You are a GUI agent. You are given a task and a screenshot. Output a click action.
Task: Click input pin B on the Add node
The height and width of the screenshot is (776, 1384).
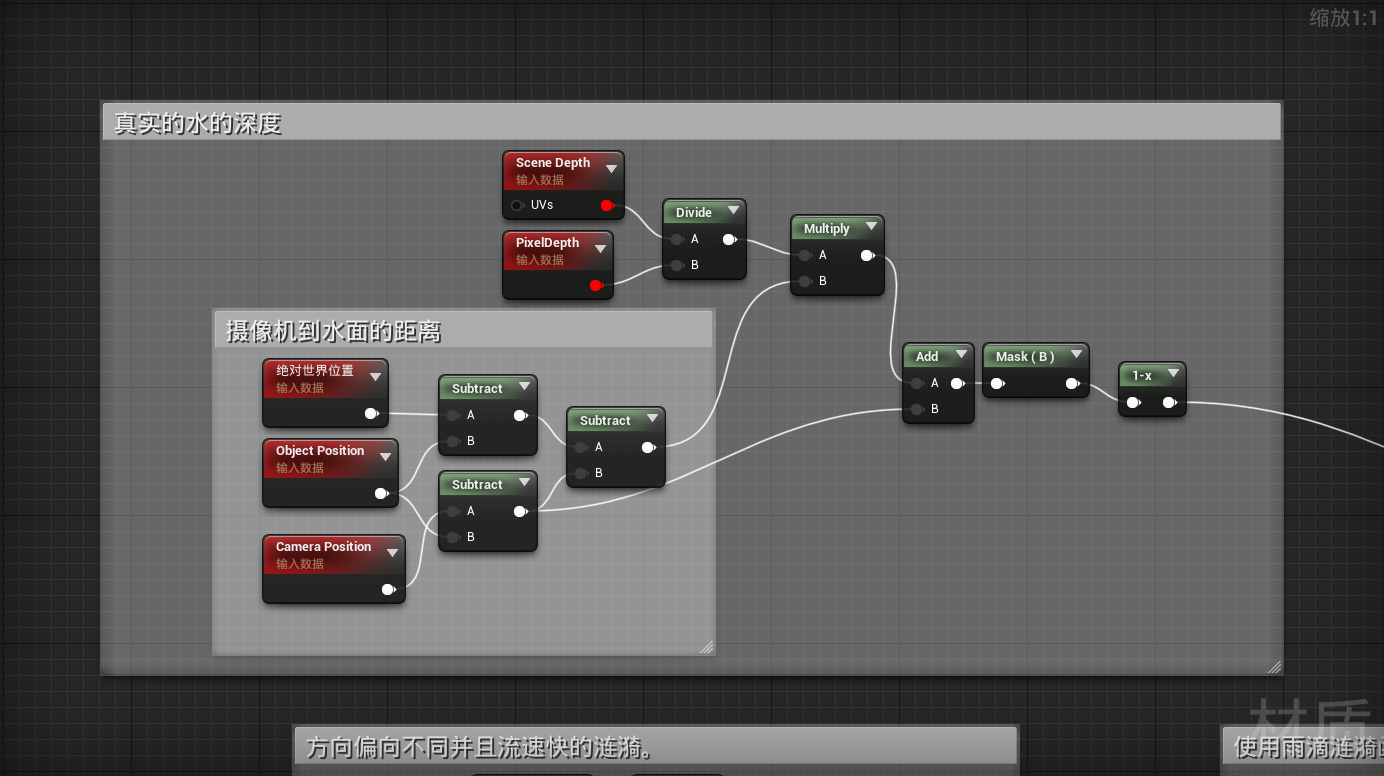coord(917,409)
